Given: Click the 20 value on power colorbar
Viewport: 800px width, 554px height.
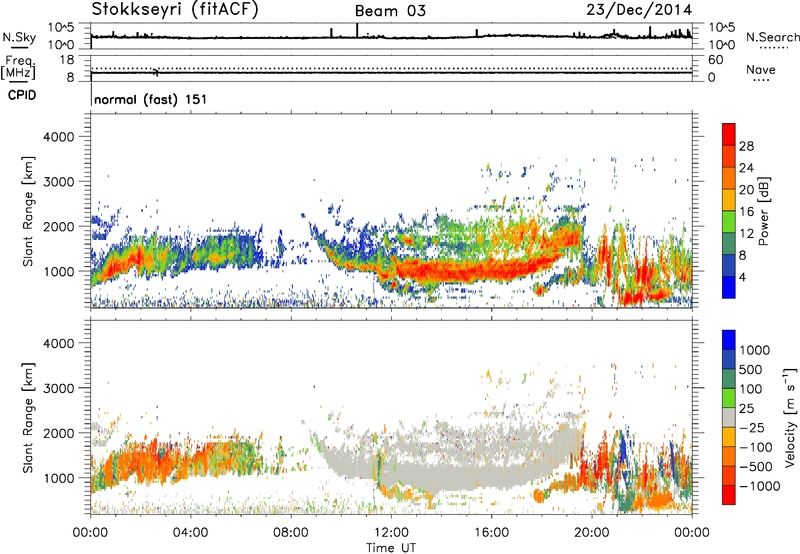Looking at the screenshot, I should (746, 190).
